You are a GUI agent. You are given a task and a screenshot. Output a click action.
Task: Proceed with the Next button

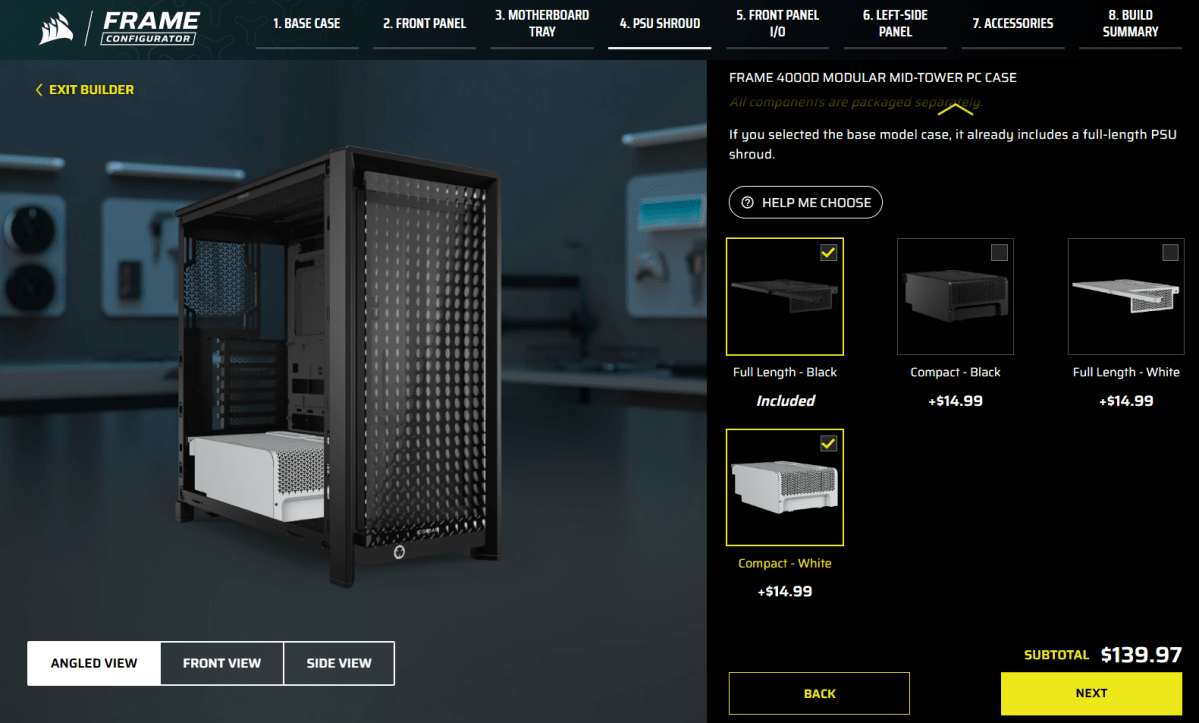(x=1091, y=693)
